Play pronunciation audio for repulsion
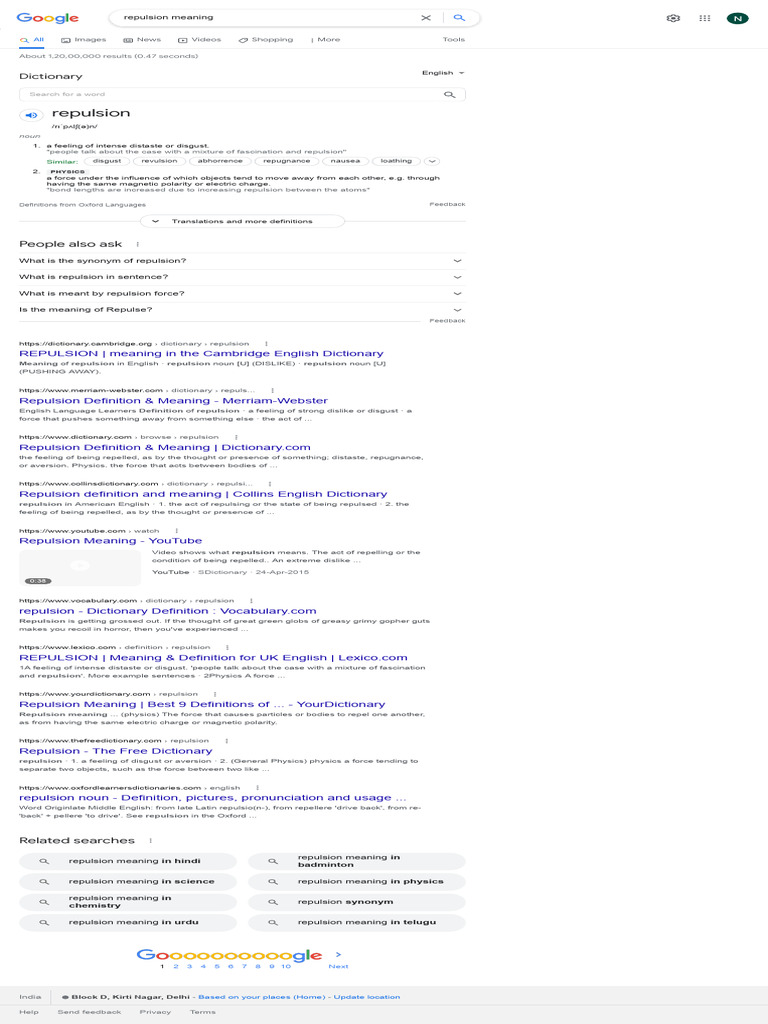This screenshot has height=1024, width=768. [31, 116]
